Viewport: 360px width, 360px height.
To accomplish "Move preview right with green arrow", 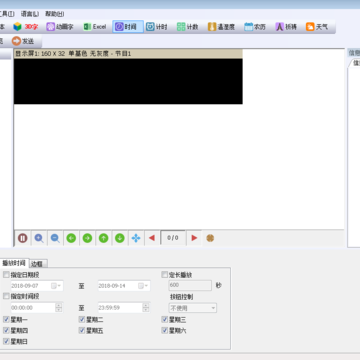I will pos(87,238).
